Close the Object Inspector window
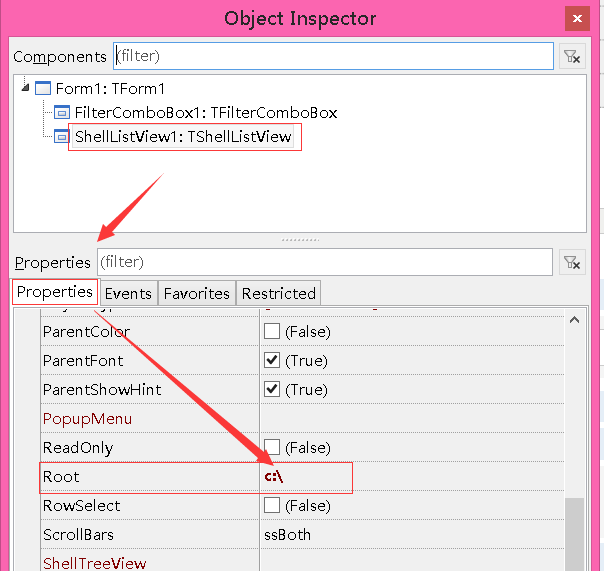Viewport: 604px width, 571px height. (576, 18)
